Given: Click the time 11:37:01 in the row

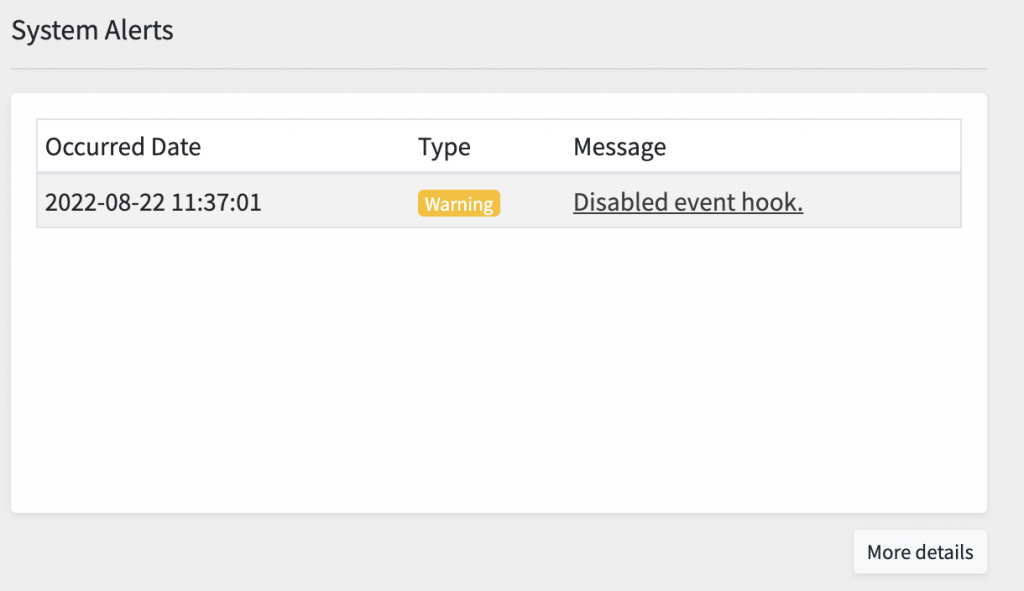Looking at the screenshot, I should 216,202.
